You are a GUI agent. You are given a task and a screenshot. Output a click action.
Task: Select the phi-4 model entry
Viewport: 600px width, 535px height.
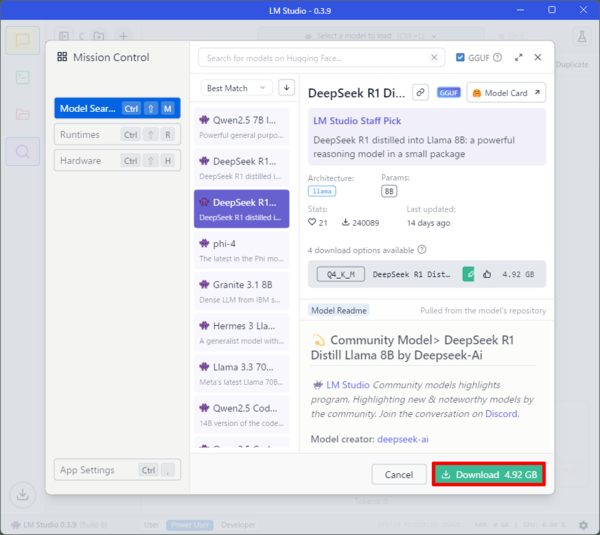coord(241,250)
